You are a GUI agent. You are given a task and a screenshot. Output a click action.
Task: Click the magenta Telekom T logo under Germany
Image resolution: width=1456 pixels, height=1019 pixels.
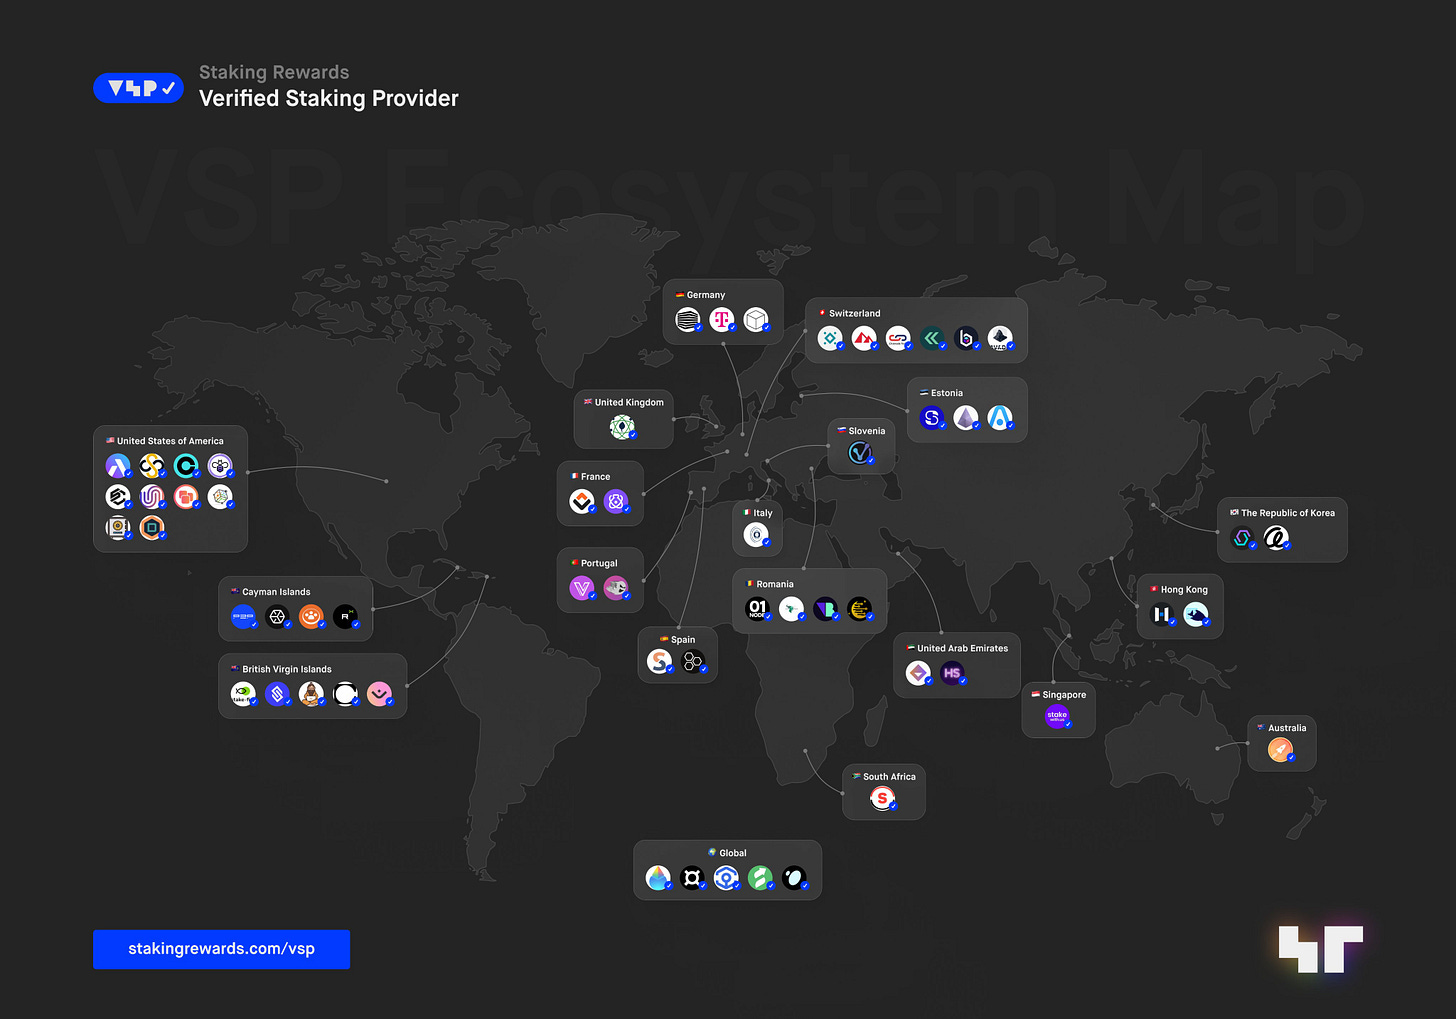(721, 319)
